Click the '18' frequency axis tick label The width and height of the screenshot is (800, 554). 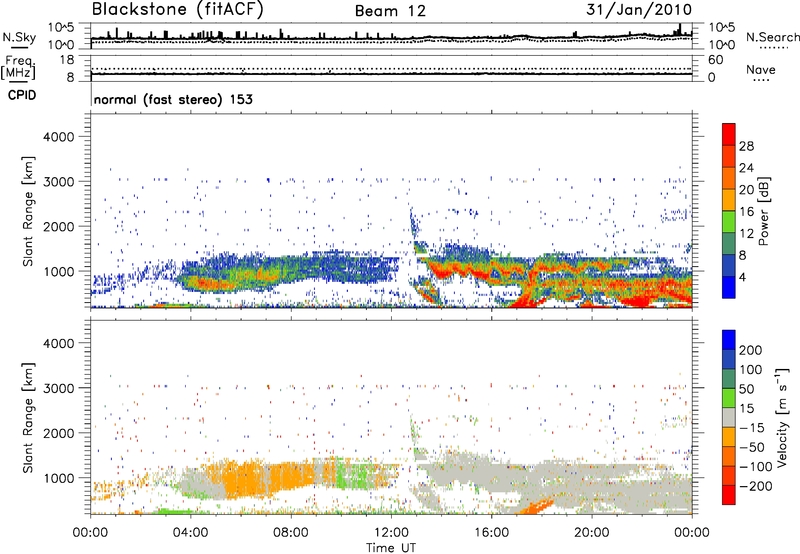(x=67, y=60)
